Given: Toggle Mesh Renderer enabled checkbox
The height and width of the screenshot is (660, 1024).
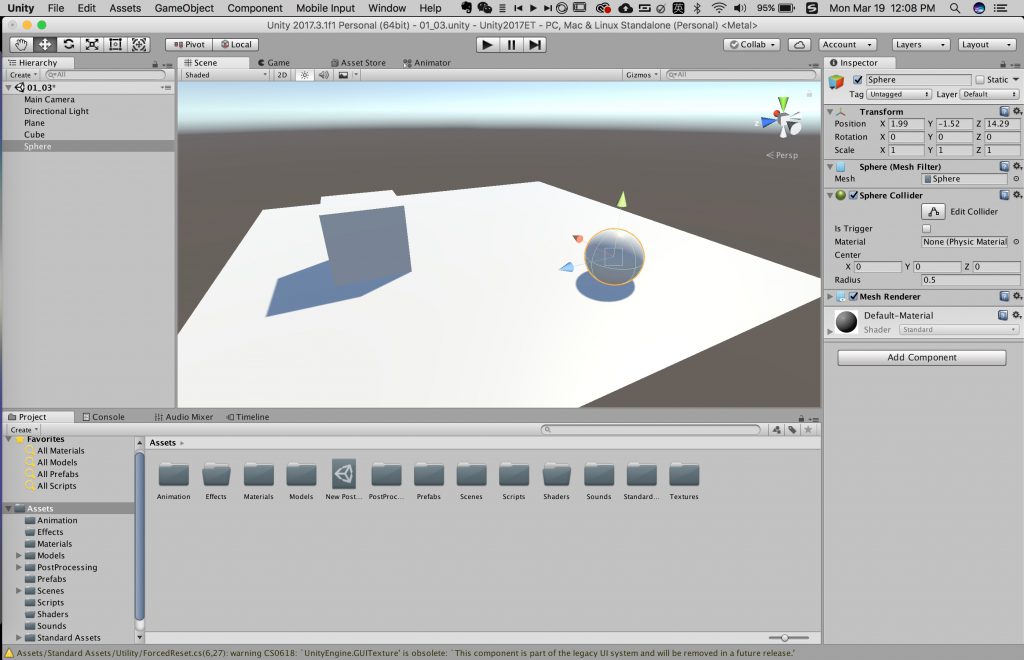Looking at the screenshot, I should [x=853, y=296].
